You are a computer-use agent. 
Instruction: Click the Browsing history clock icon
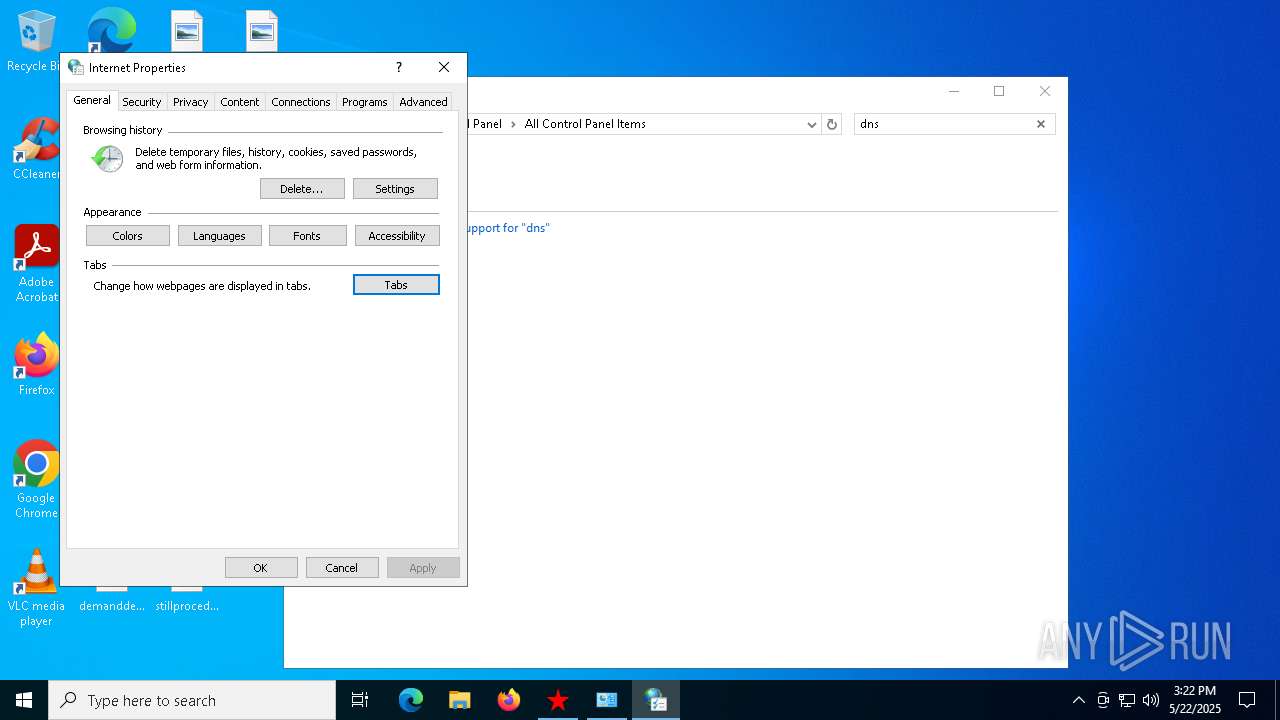[x=107, y=159]
